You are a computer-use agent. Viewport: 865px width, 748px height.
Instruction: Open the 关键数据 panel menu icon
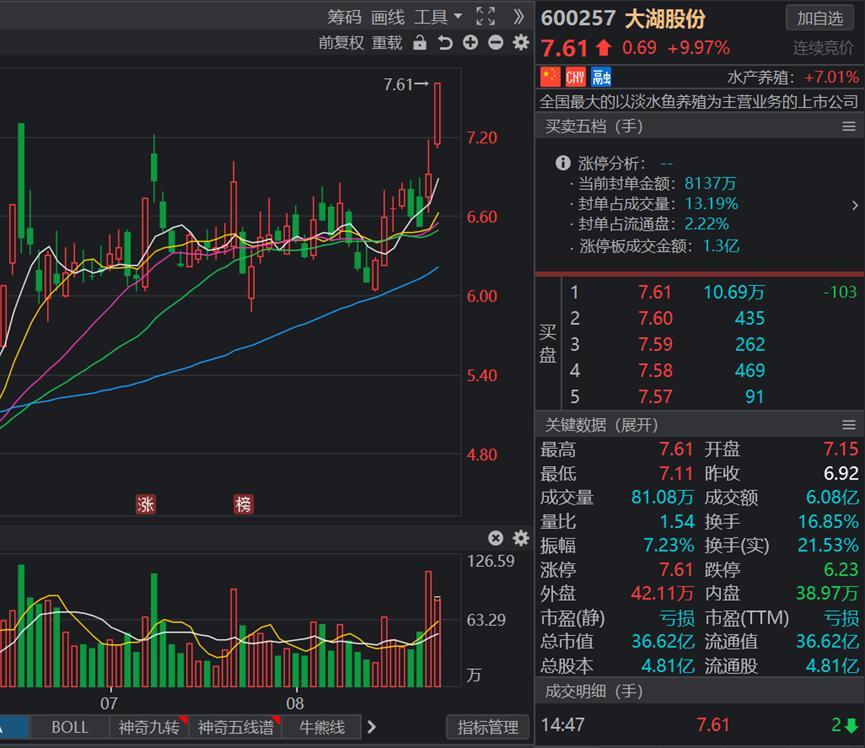tap(849, 425)
